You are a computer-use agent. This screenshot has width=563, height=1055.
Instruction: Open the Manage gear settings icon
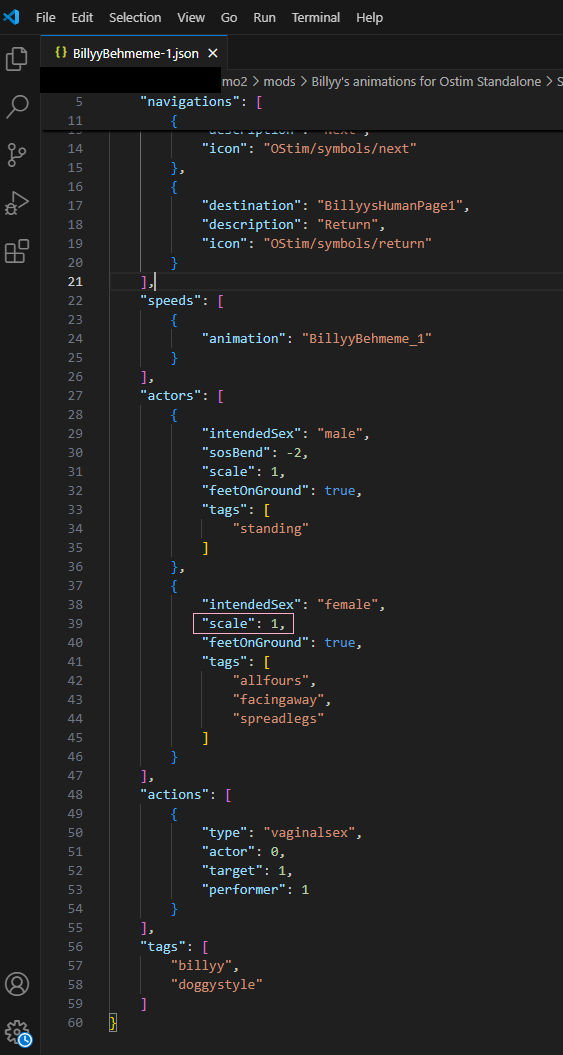click(x=17, y=1032)
